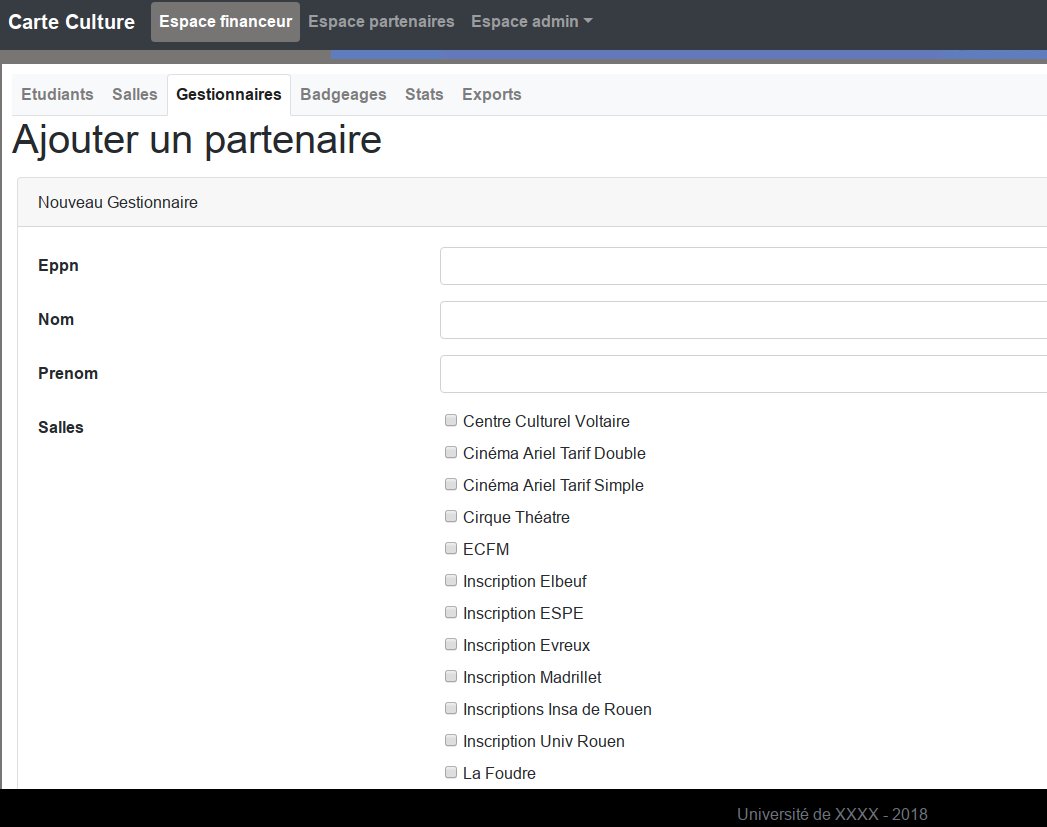The height and width of the screenshot is (827, 1047).
Task: Enable the Cirque Théatre checkbox
Action: point(451,517)
